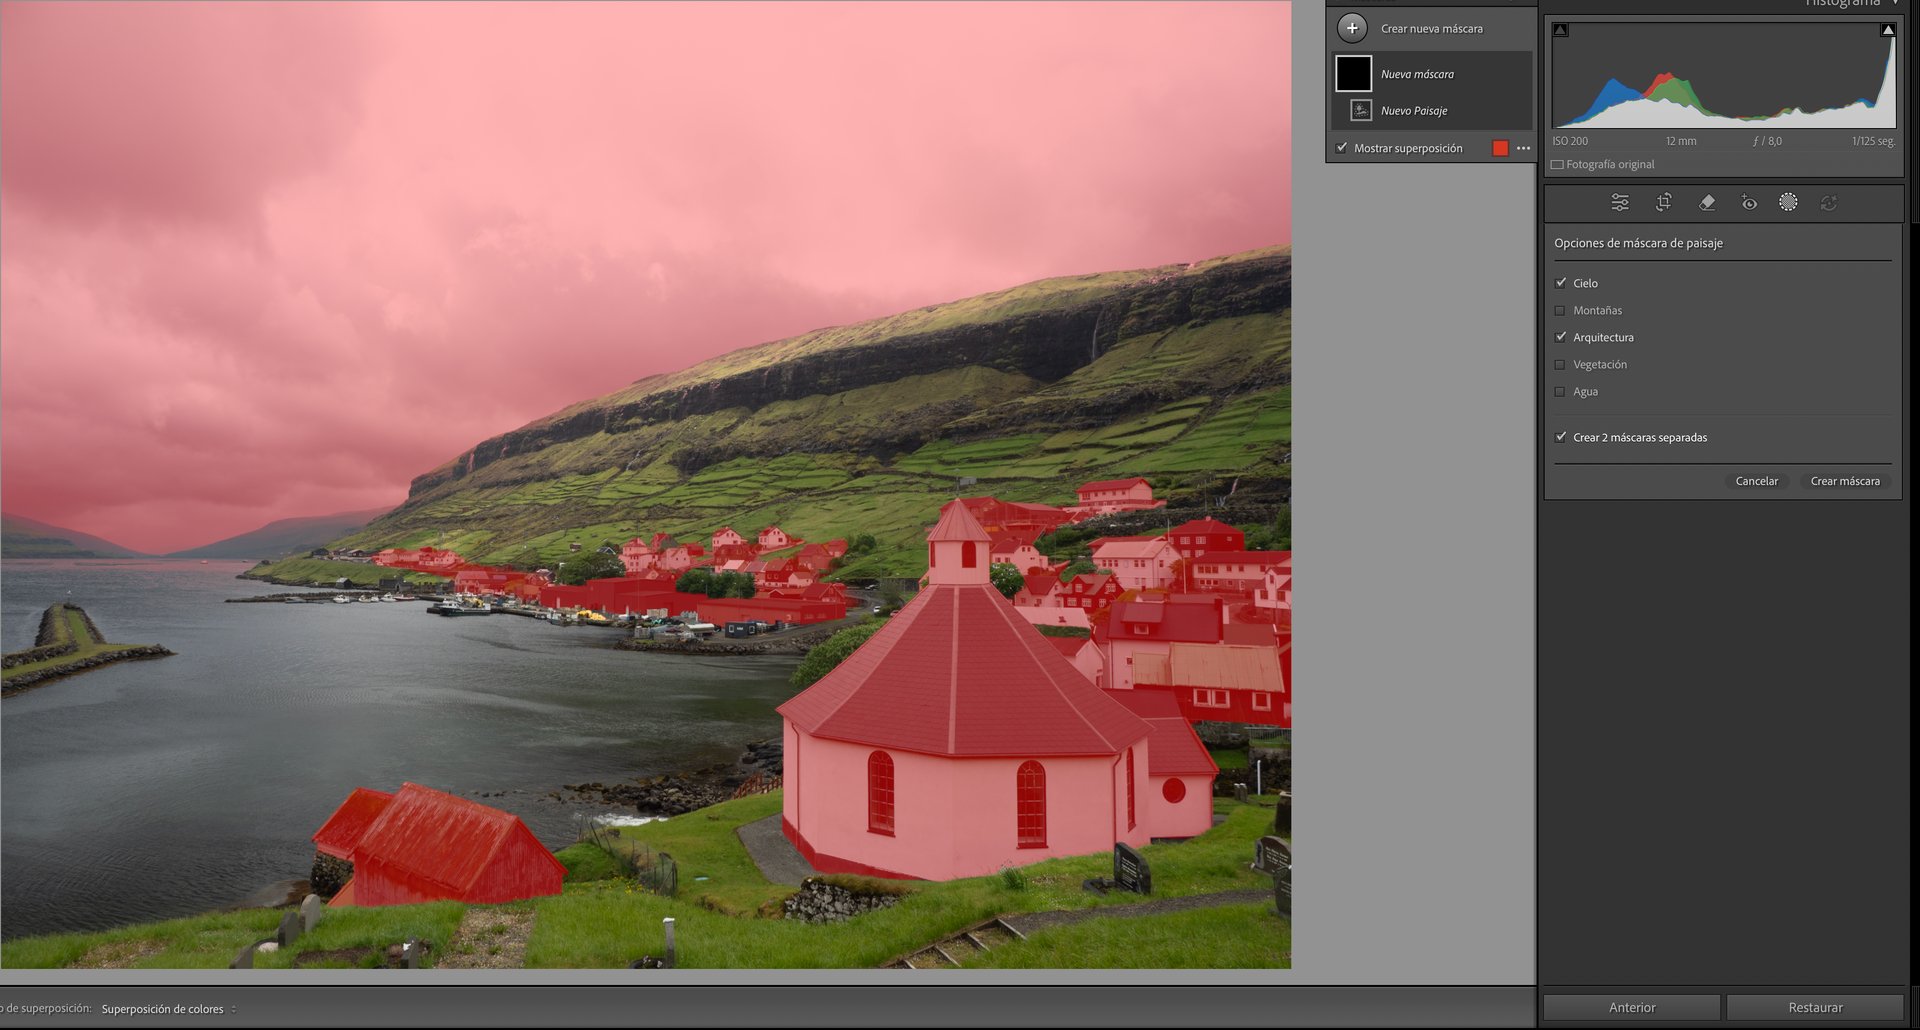Uncheck the Arquitectura checkbox

click(1561, 337)
